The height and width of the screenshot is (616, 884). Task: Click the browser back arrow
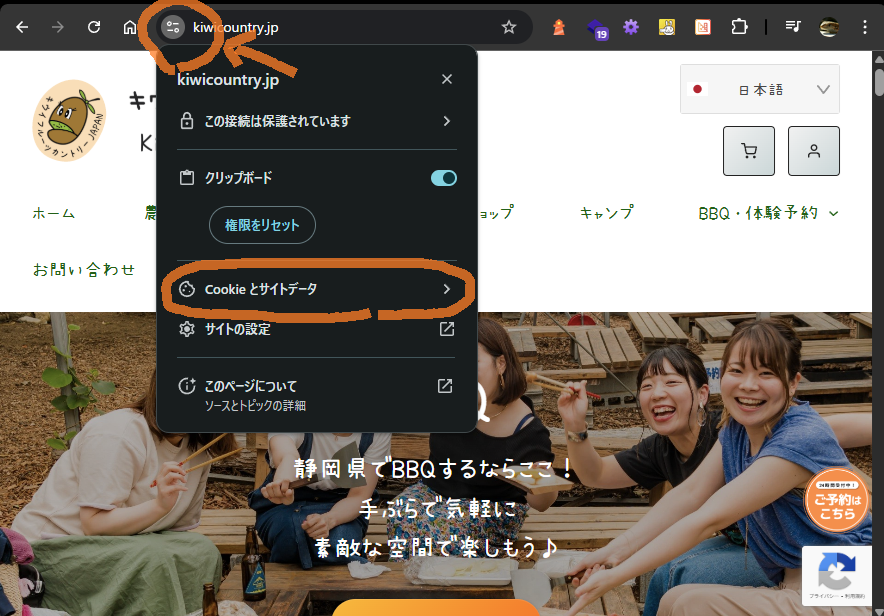point(22,27)
